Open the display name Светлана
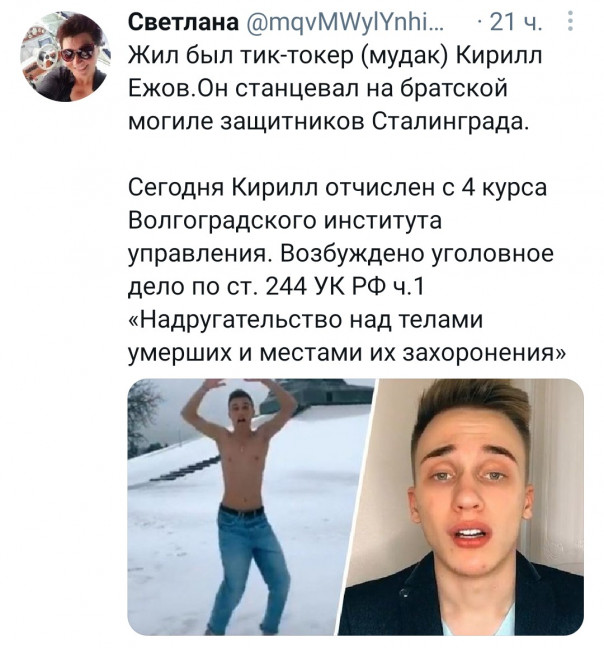604x648 pixels. coord(183,21)
